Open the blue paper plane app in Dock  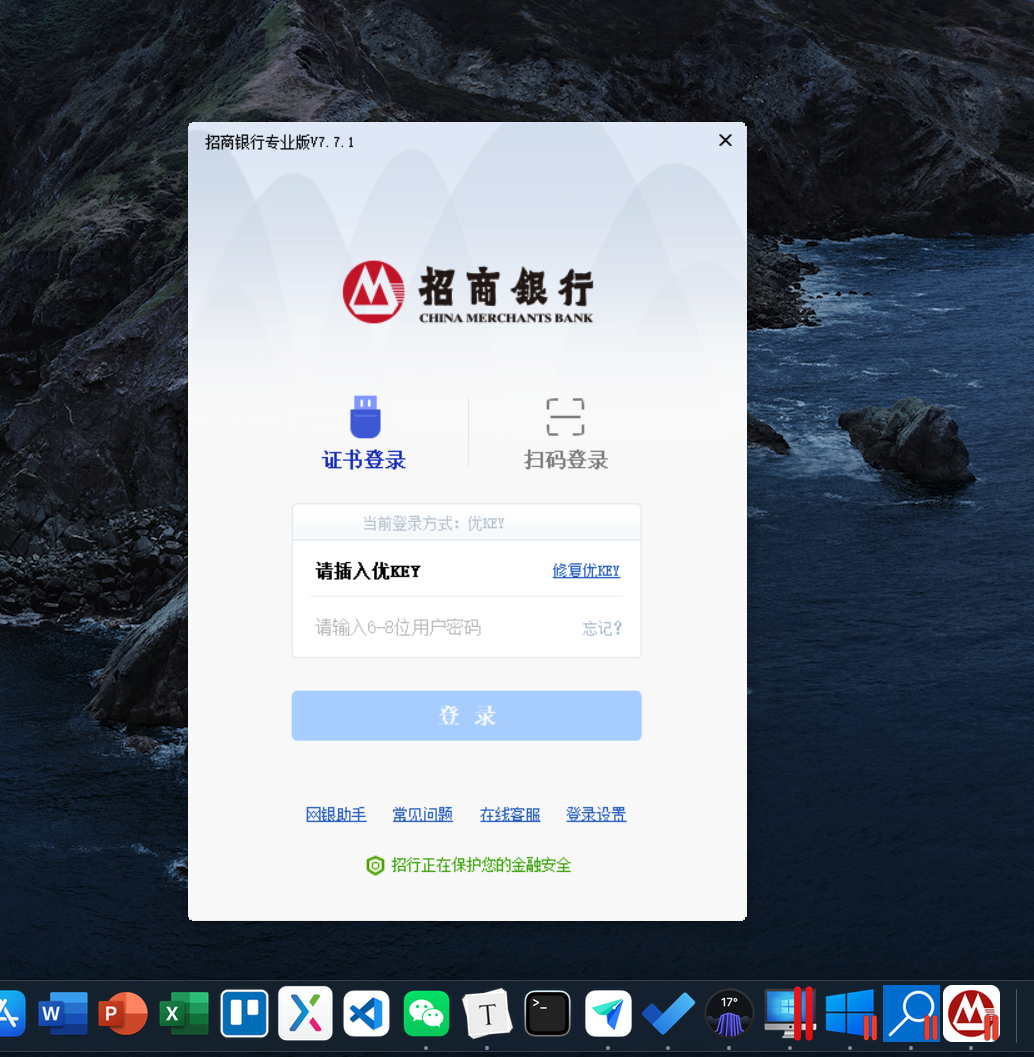608,1013
